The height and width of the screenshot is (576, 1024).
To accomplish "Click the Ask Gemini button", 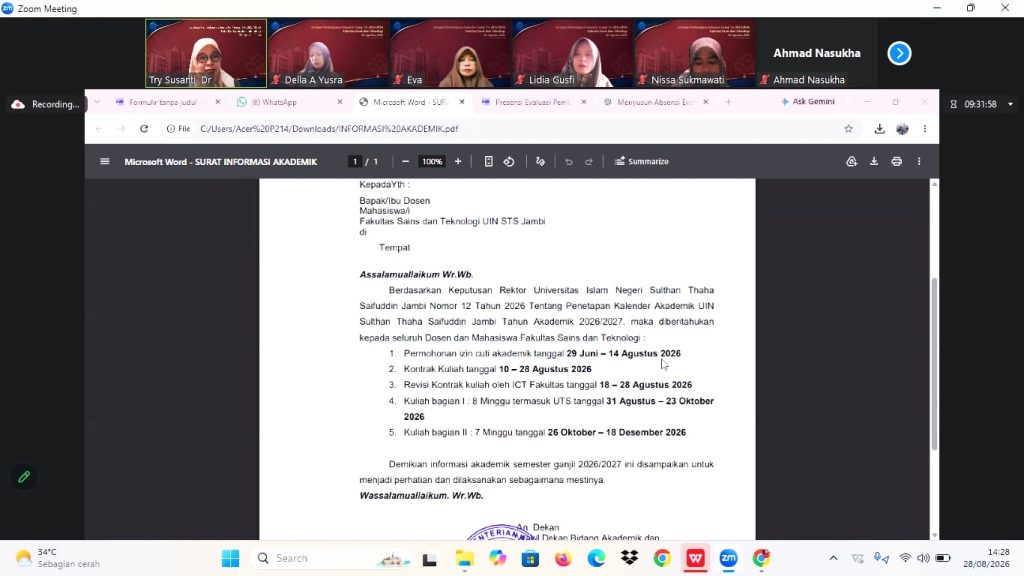I will pyautogui.click(x=808, y=102).
